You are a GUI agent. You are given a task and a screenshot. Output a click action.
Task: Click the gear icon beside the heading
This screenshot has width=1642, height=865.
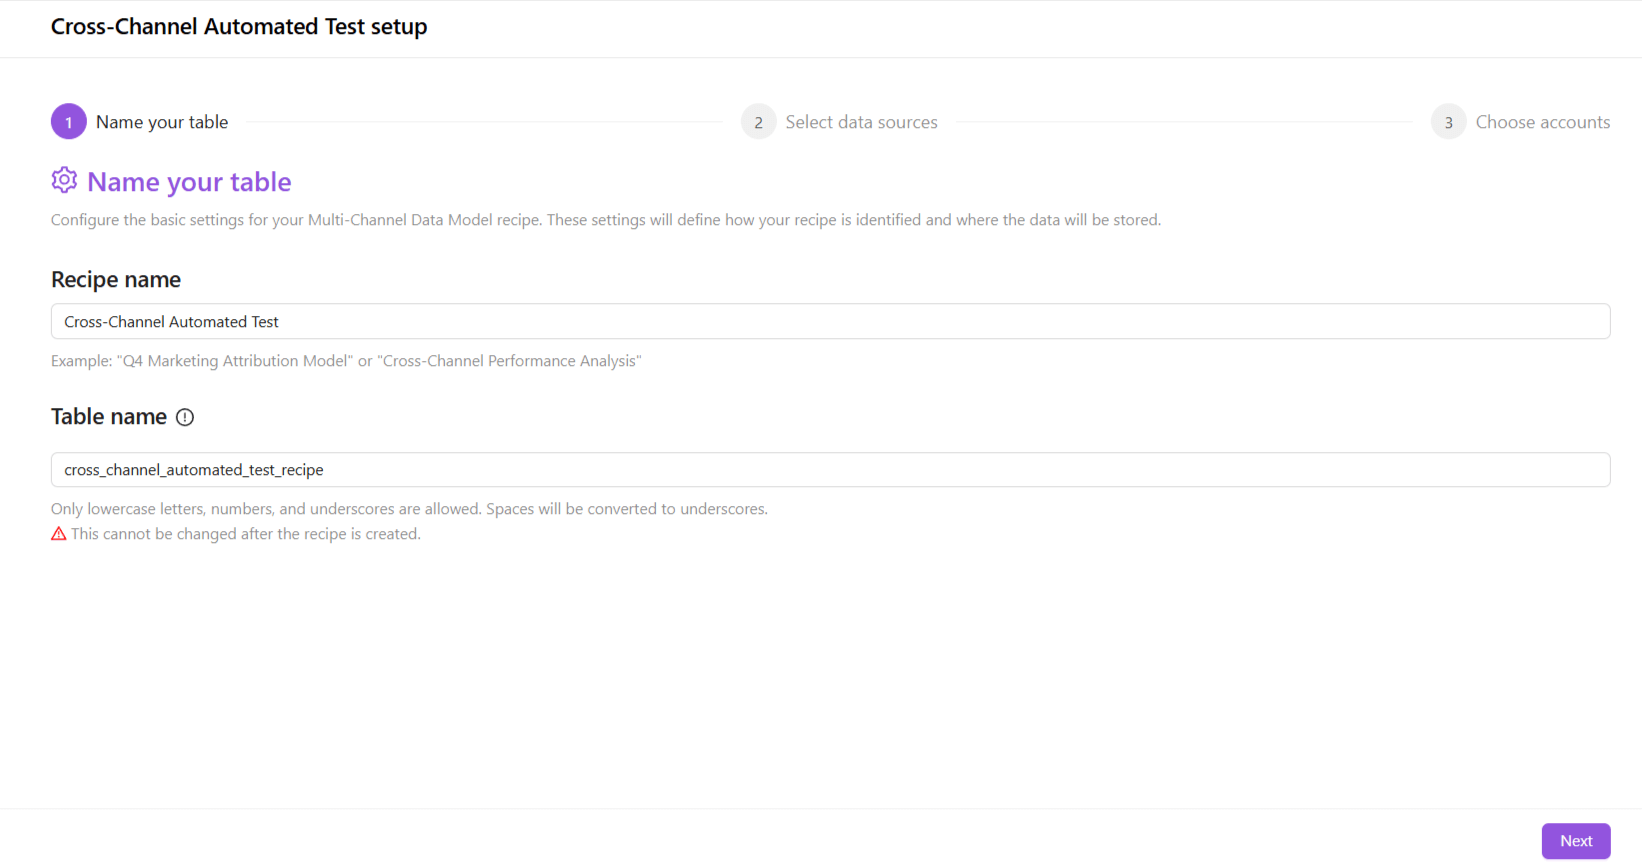pos(64,180)
